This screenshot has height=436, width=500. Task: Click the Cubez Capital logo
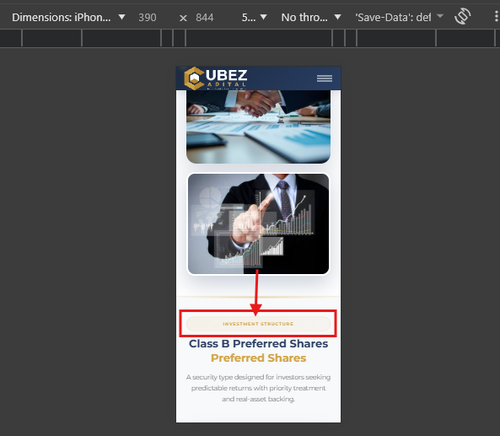[x=216, y=79]
